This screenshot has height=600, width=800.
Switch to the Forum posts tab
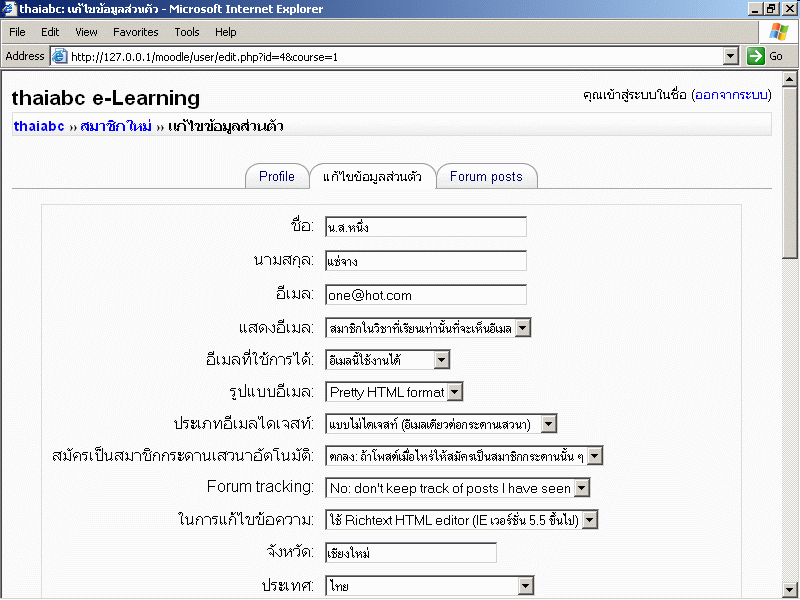click(486, 177)
